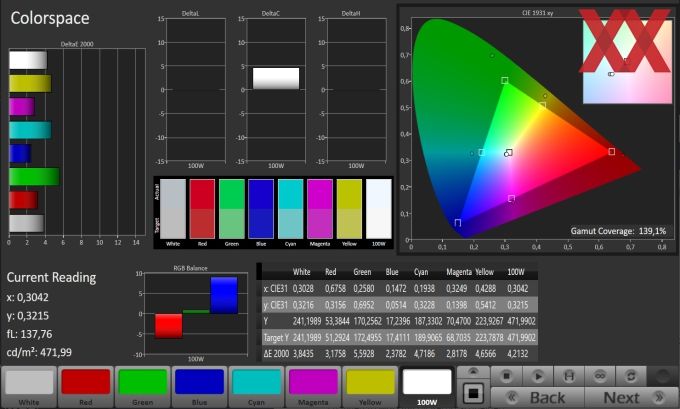Click the Green actual/target comparison bar
Image resolution: width=680 pixels, height=409 pixels.
coord(232,209)
